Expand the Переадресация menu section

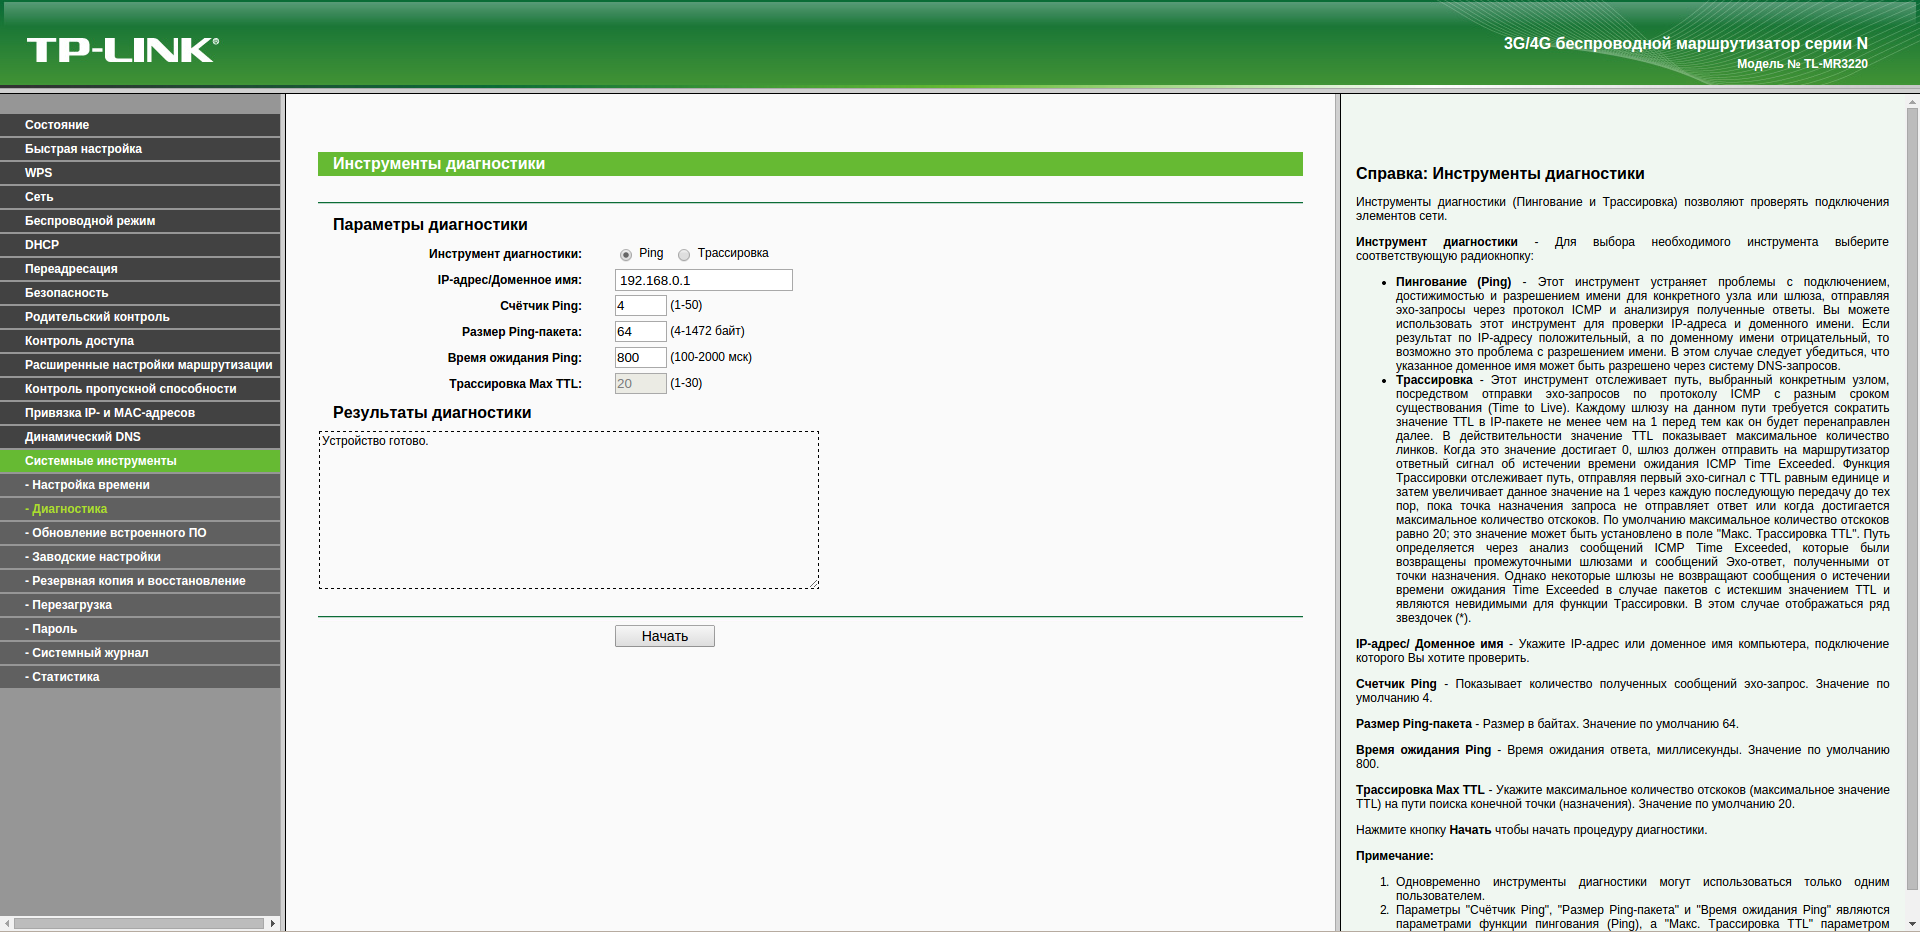click(71, 269)
